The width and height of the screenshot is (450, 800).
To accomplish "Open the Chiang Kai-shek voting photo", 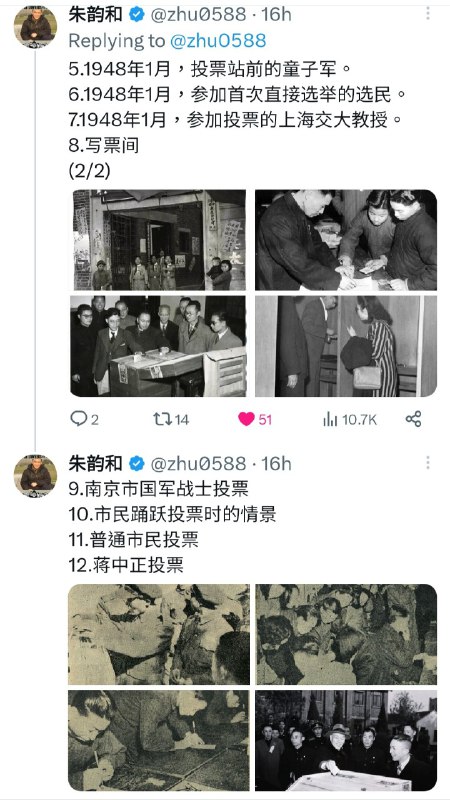I will [346, 740].
